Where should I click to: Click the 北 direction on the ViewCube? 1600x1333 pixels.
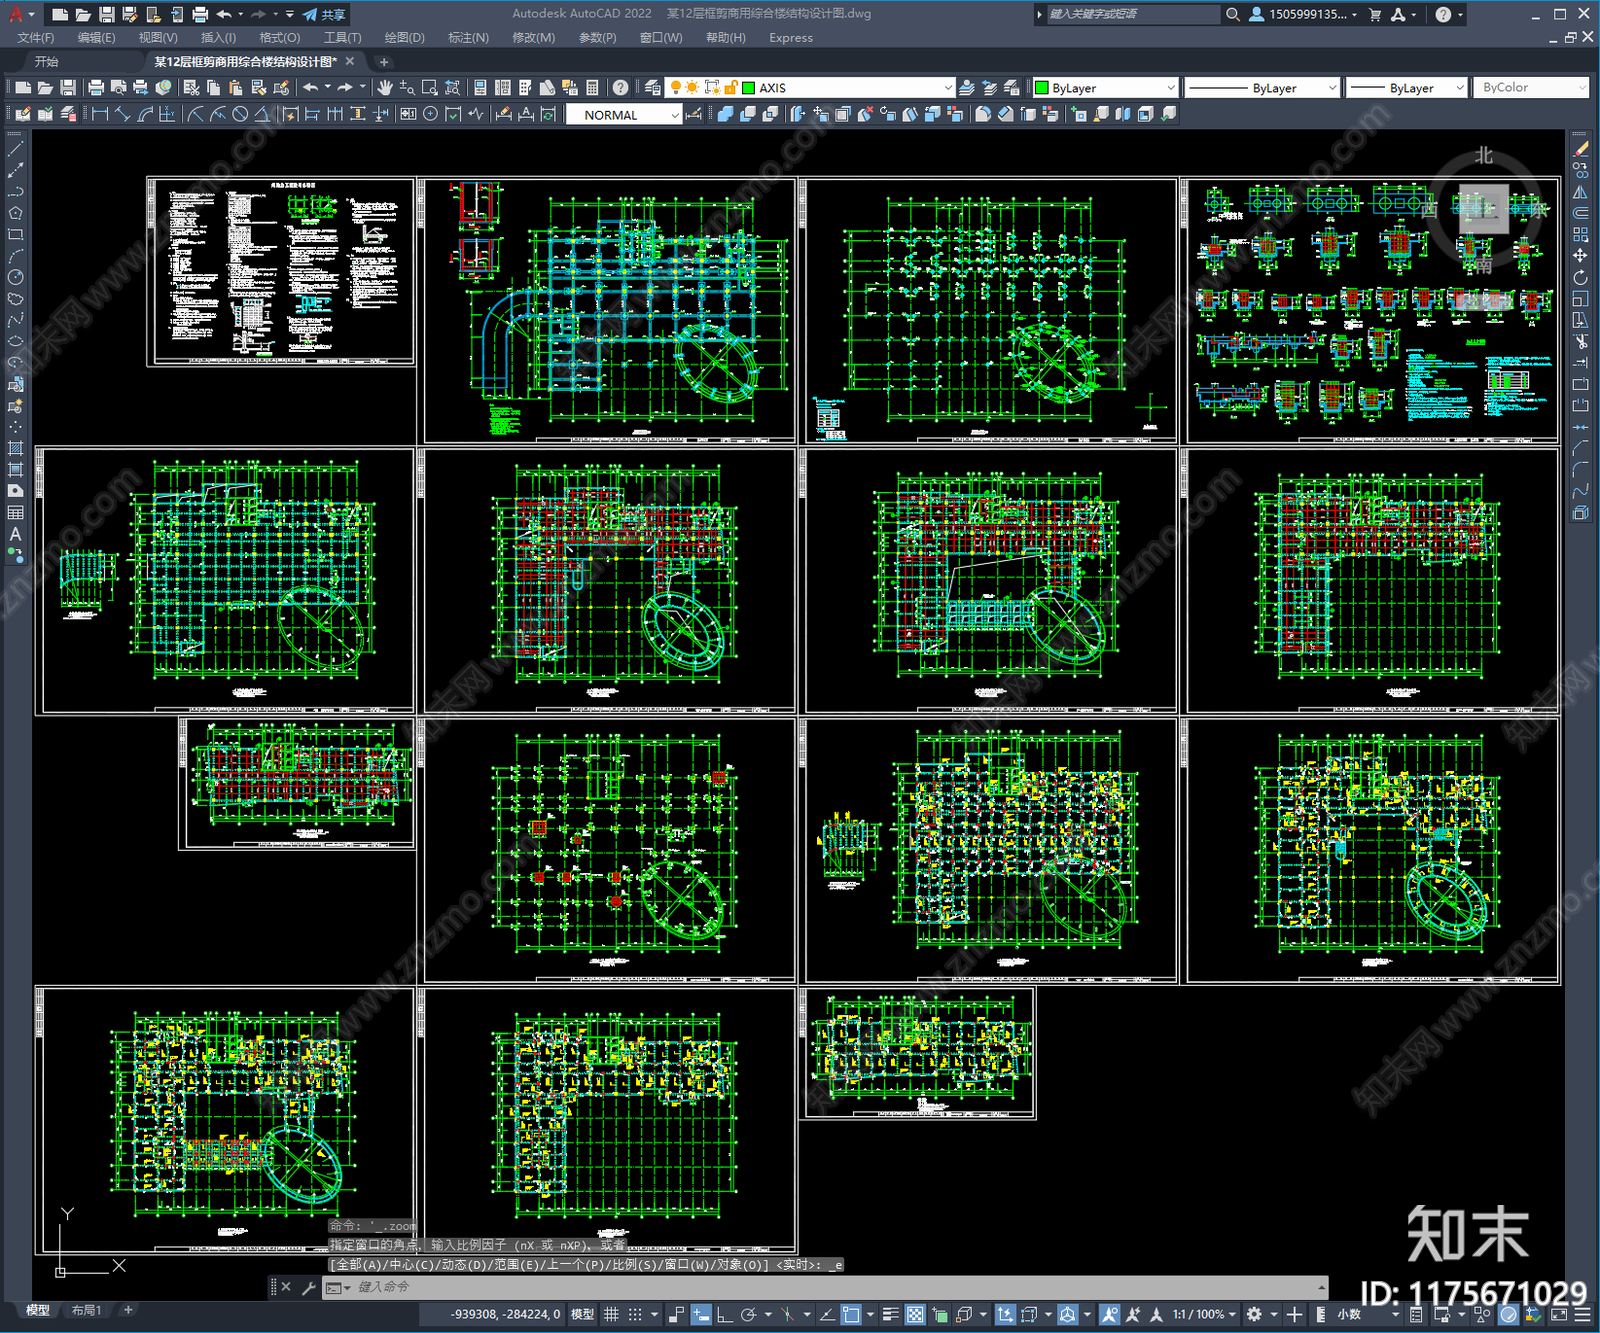pos(1484,155)
